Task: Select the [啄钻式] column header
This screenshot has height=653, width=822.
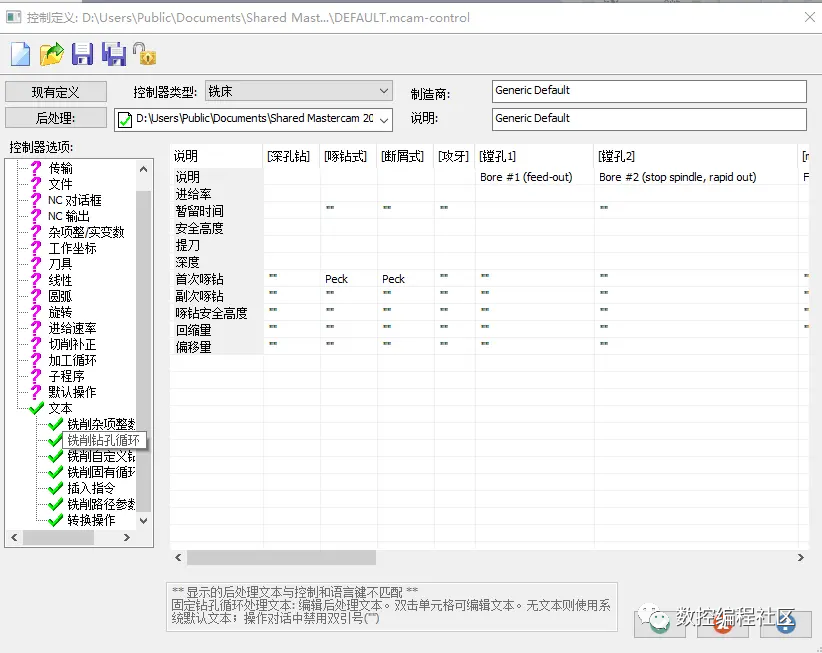Action: [x=345, y=156]
